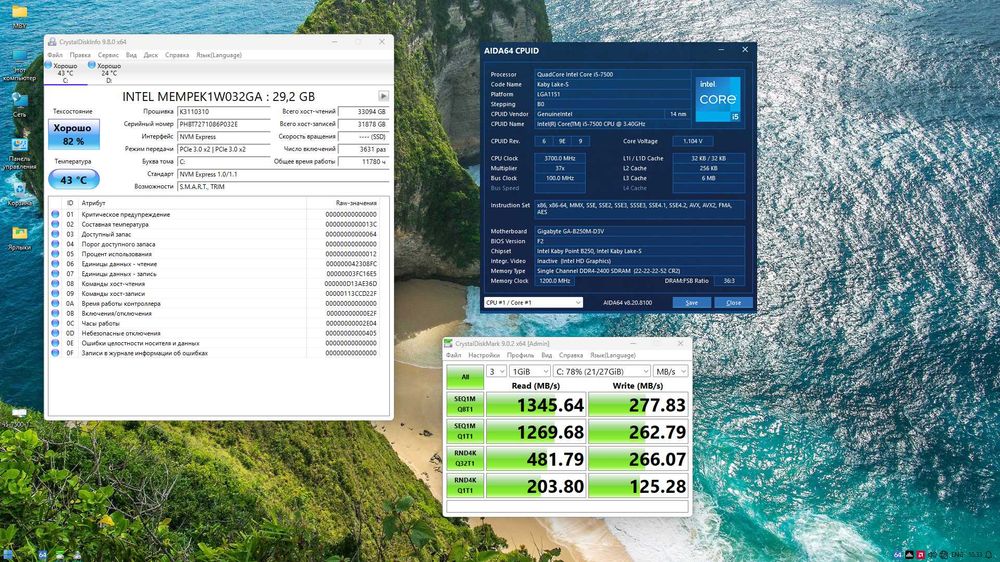Click the 43 °C temperature button
The width and height of the screenshot is (1000, 562).
(73, 180)
